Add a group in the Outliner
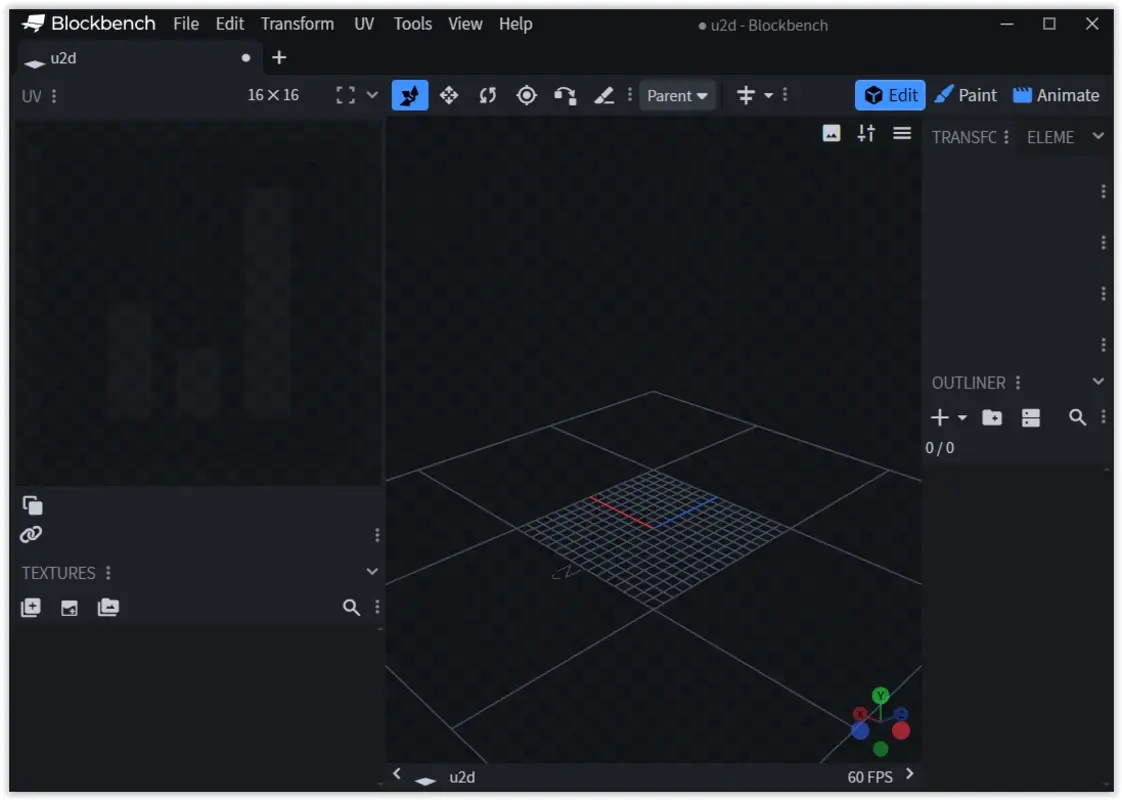Viewport: 1122px width, 800px height. pyautogui.click(x=991, y=418)
